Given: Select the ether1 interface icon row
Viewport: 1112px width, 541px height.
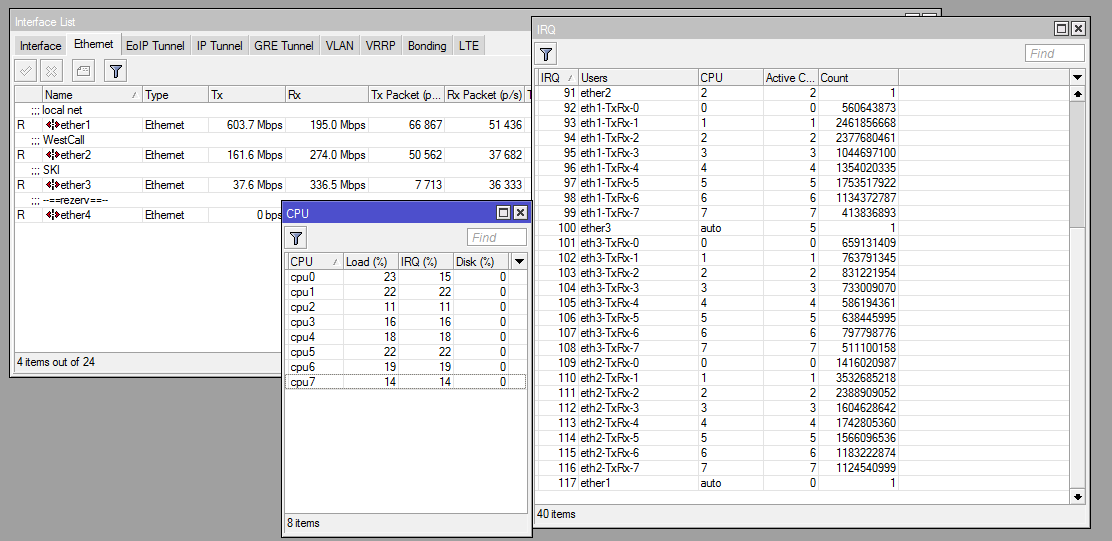Looking at the screenshot, I should pyautogui.click(x=54, y=125).
